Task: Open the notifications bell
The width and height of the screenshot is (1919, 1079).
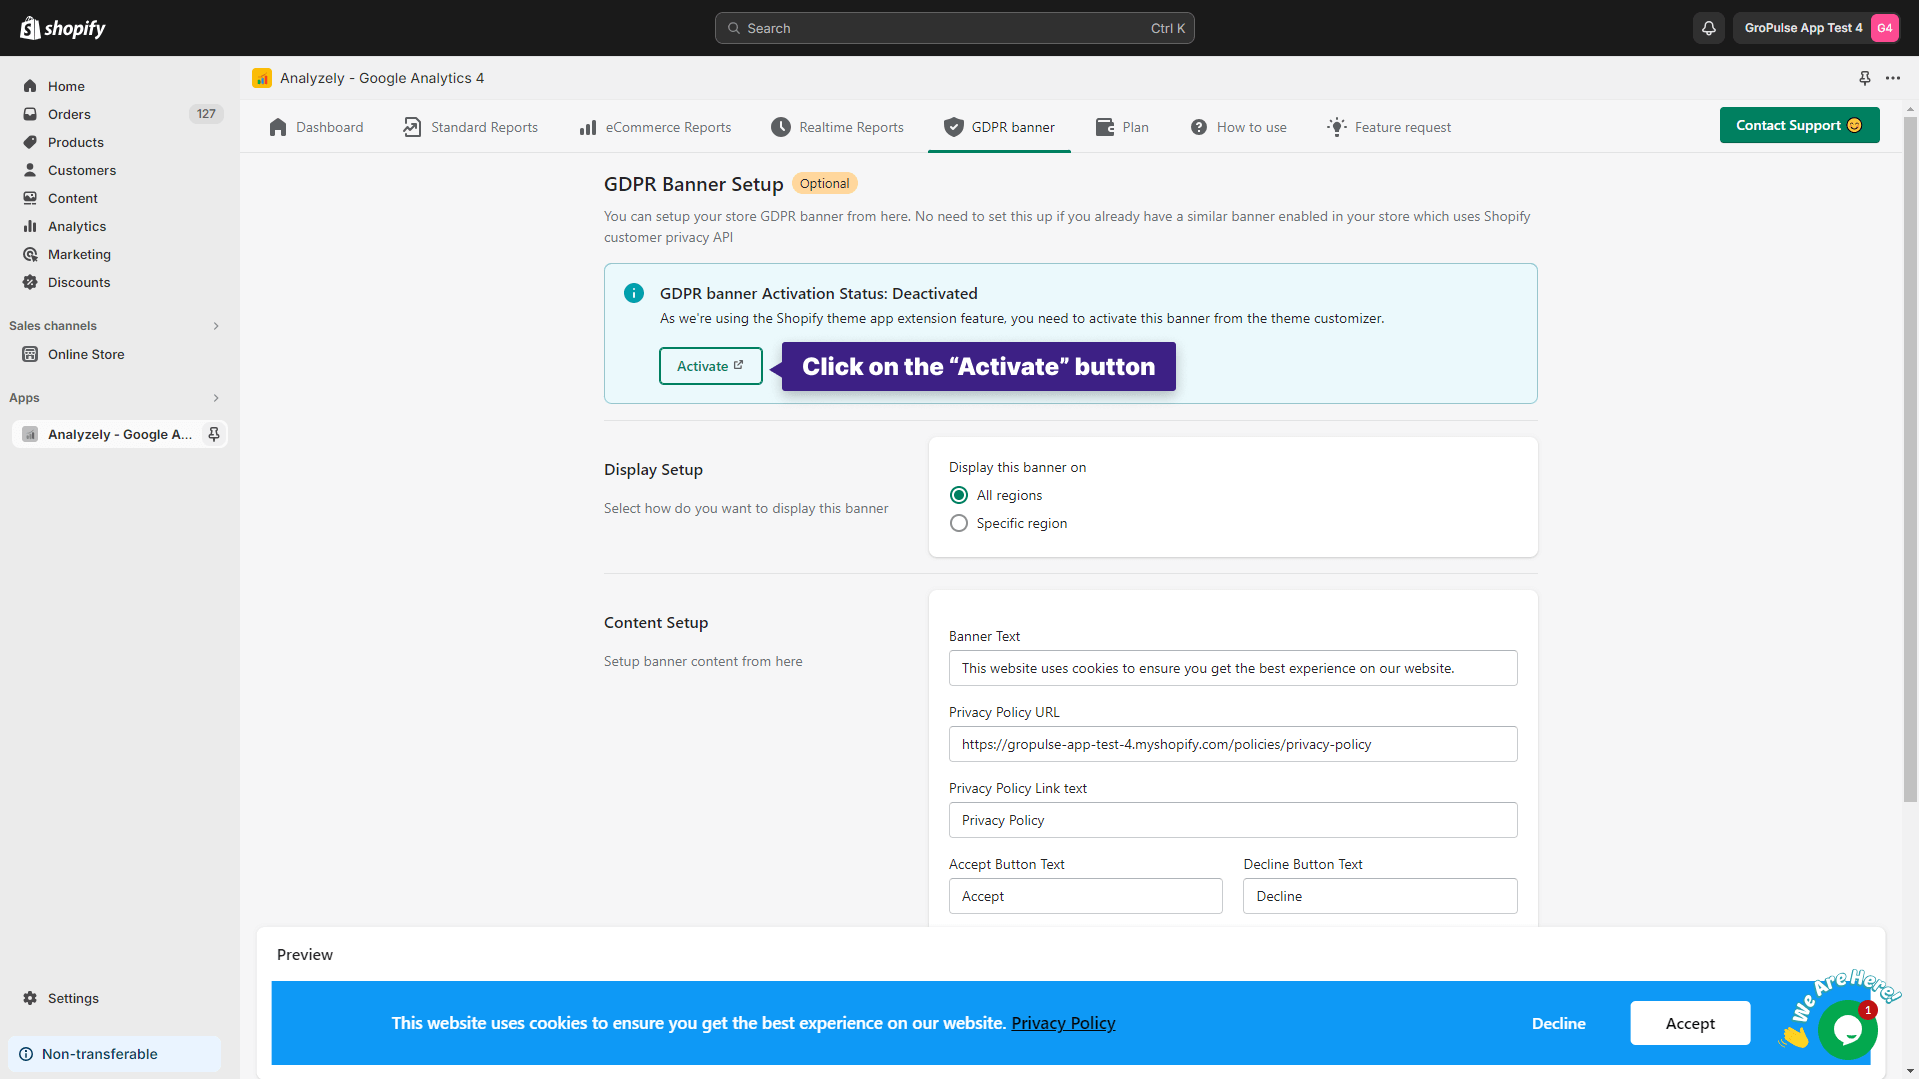Action: point(1709,28)
